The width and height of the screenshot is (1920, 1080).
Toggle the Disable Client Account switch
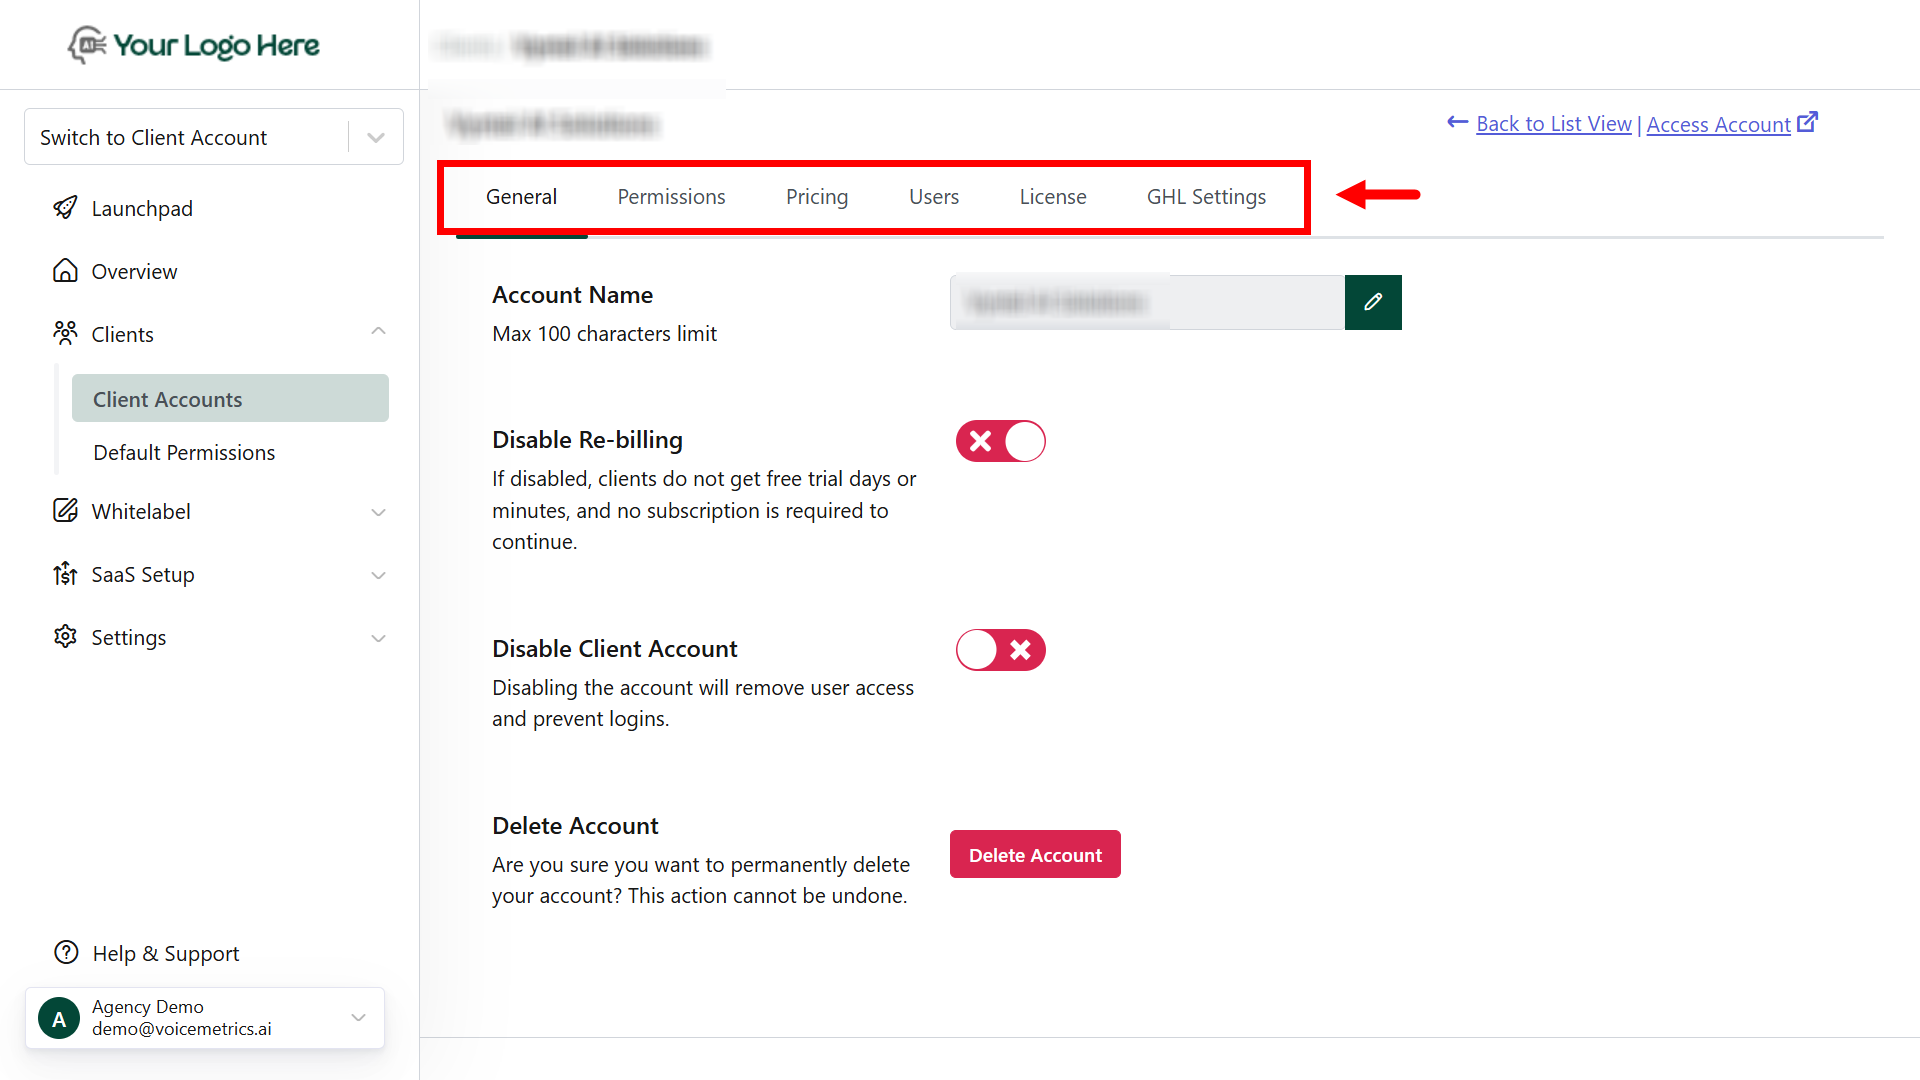(1000, 650)
